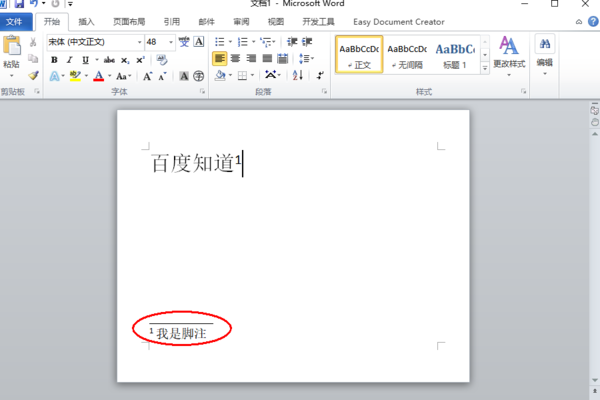Viewport: 600px width, 400px height.
Task: Click Sort A-Z icon
Action: click(x=298, y=75)
